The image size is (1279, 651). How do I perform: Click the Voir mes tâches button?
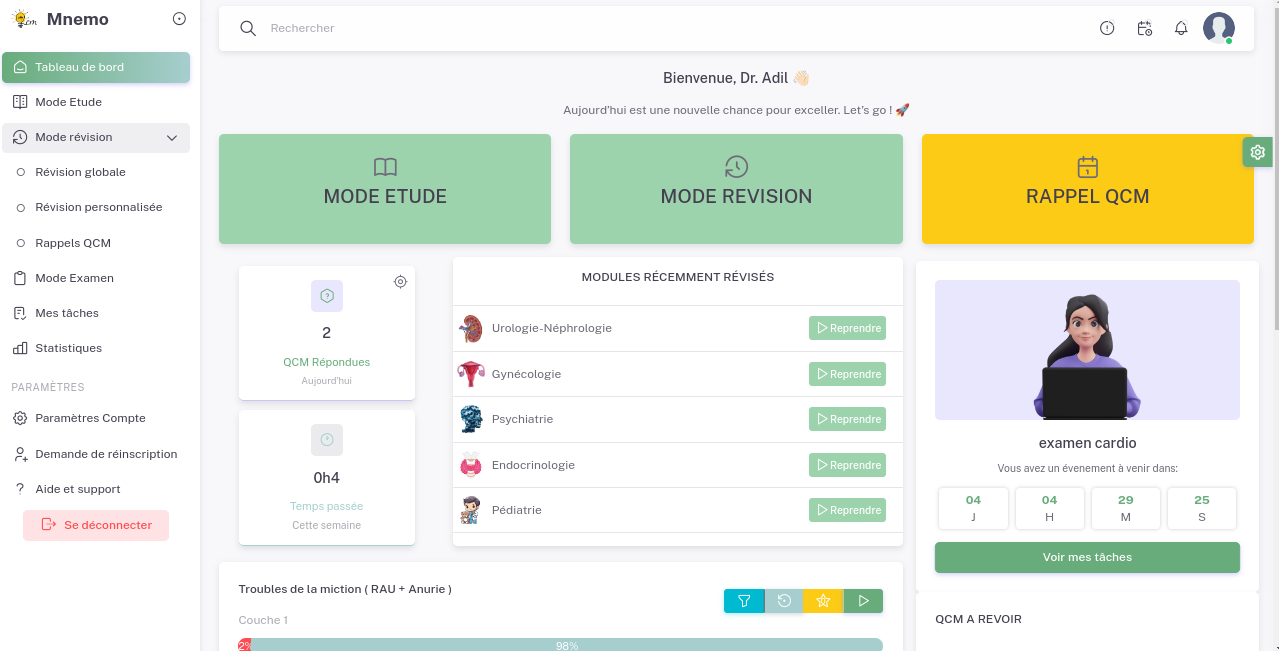pyautogui.click(x=1087, y=557)
